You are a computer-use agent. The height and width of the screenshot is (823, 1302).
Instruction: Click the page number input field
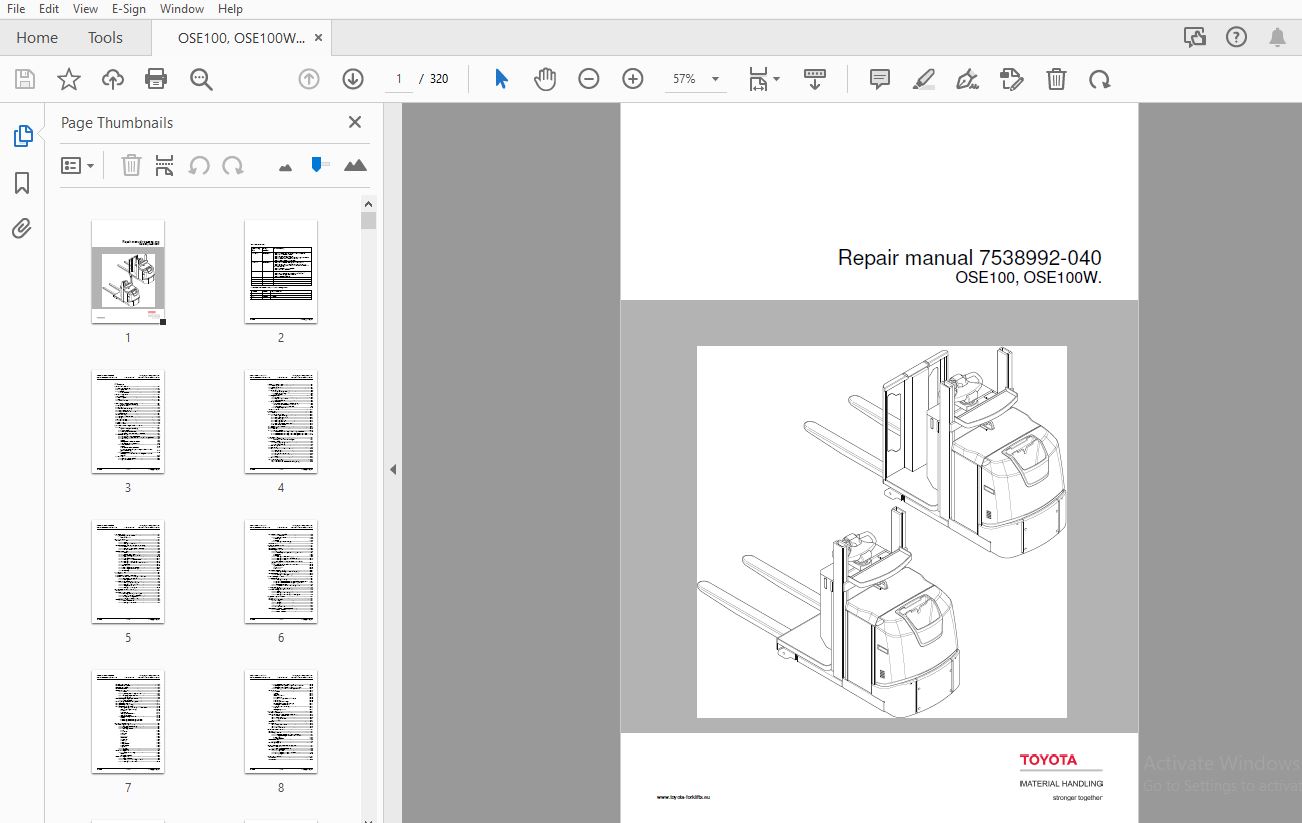coord(398,79)
